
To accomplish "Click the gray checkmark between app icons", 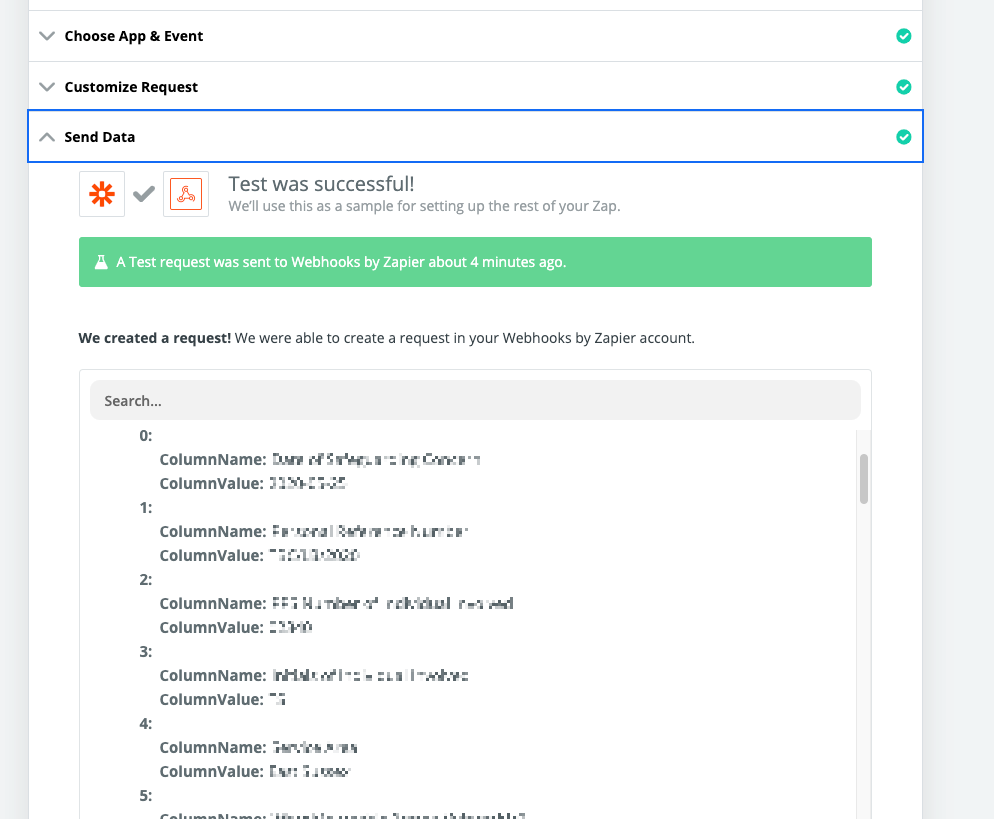I will (x=144, y=194).
